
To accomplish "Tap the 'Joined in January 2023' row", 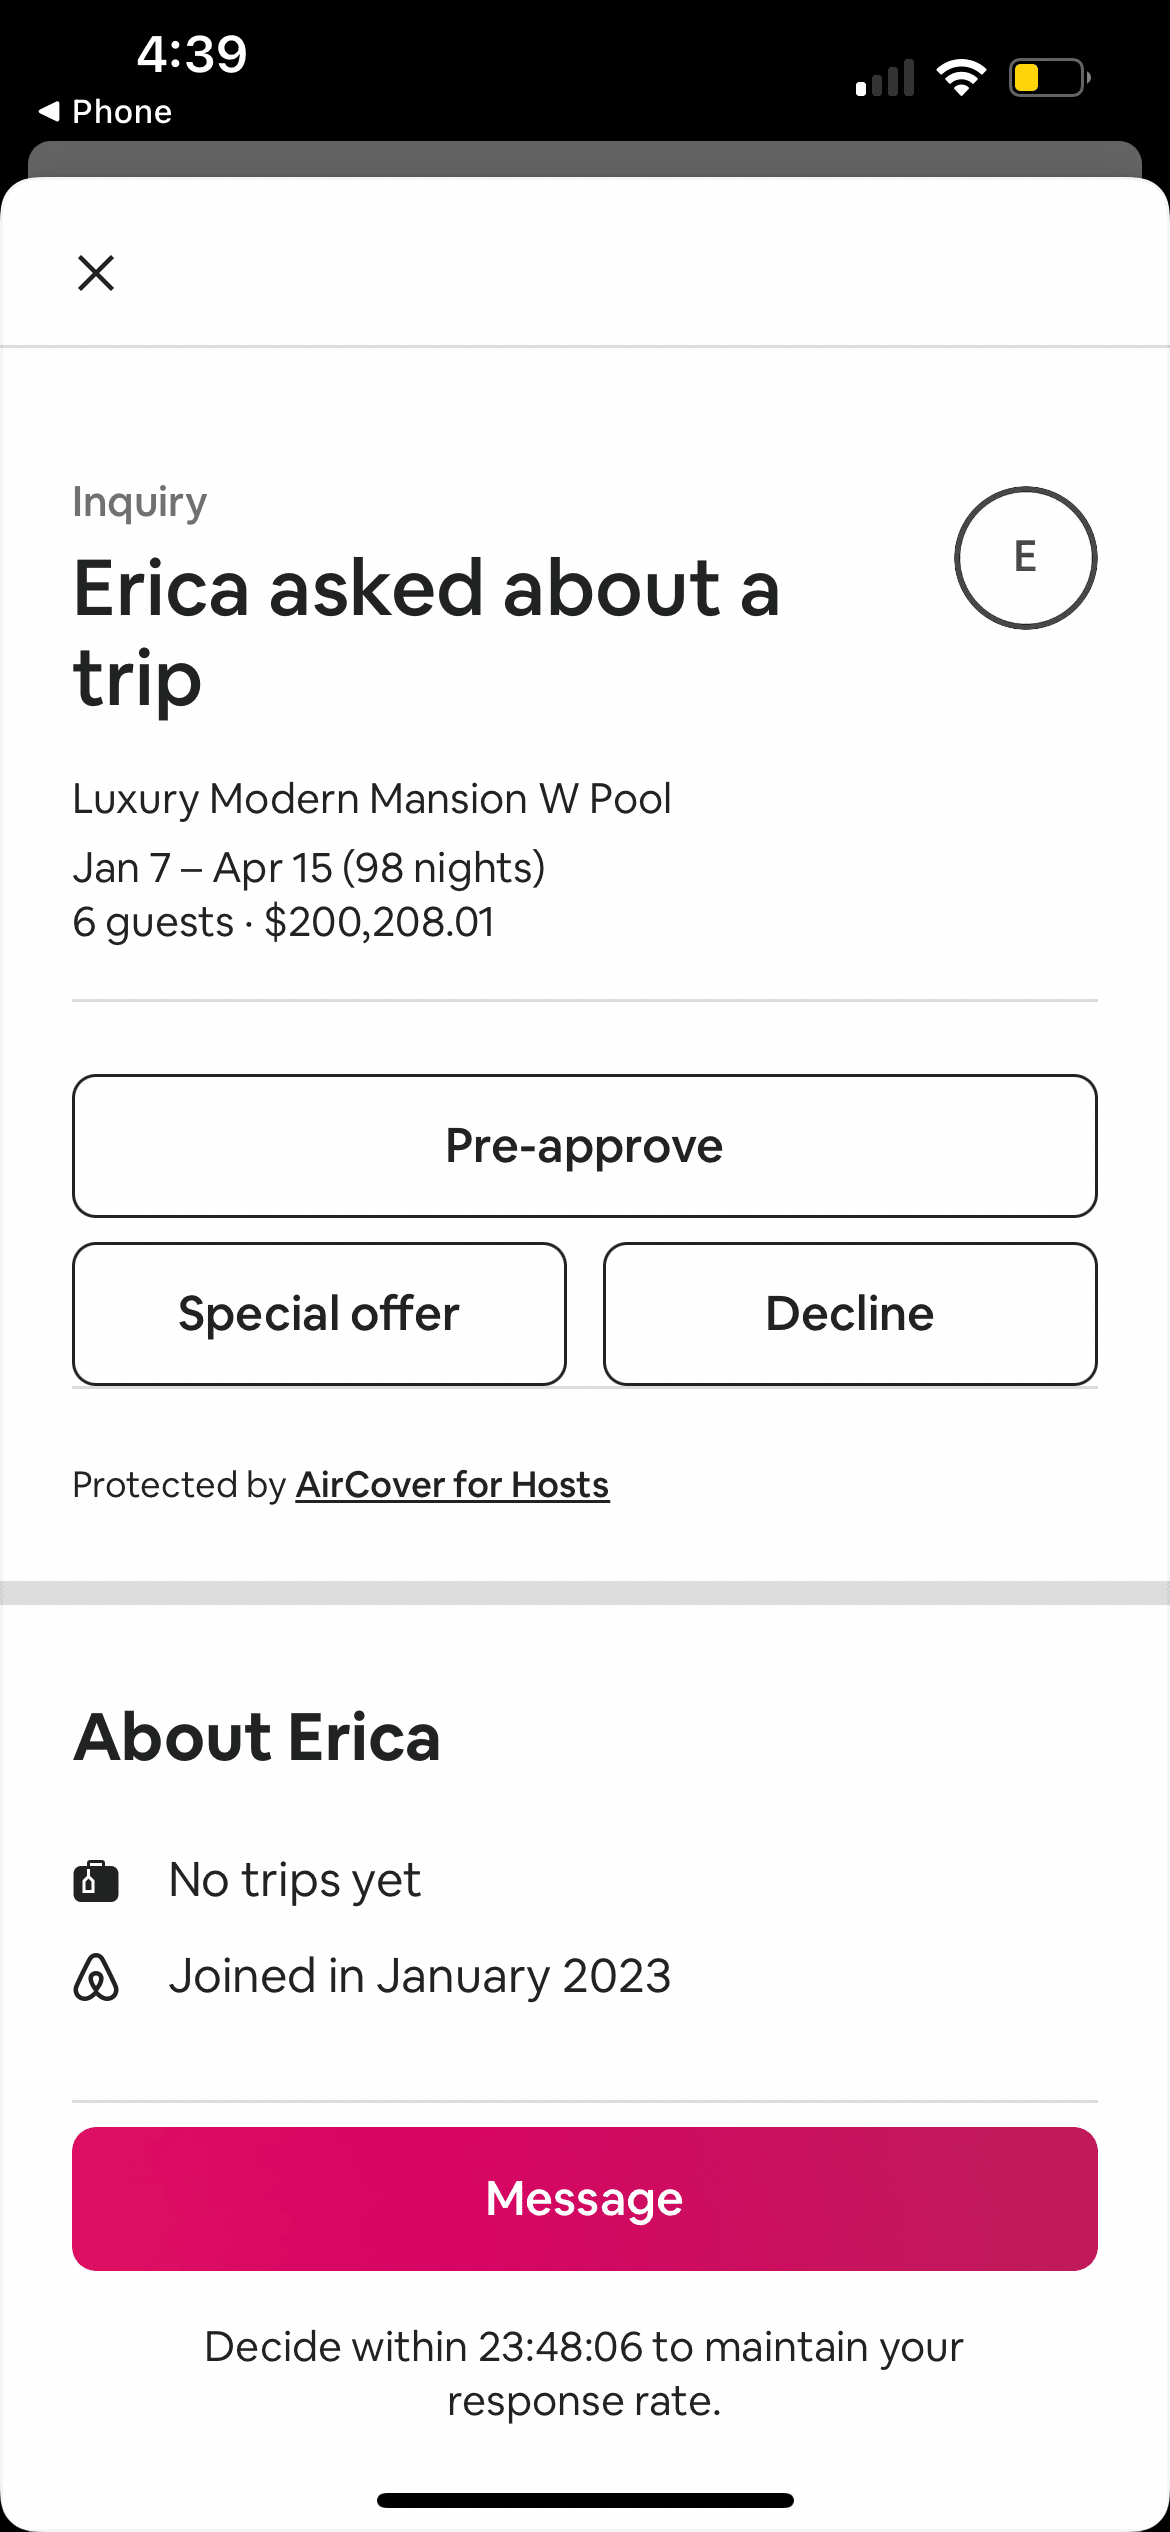I will pyautogui.click(x=420, y=1976).
